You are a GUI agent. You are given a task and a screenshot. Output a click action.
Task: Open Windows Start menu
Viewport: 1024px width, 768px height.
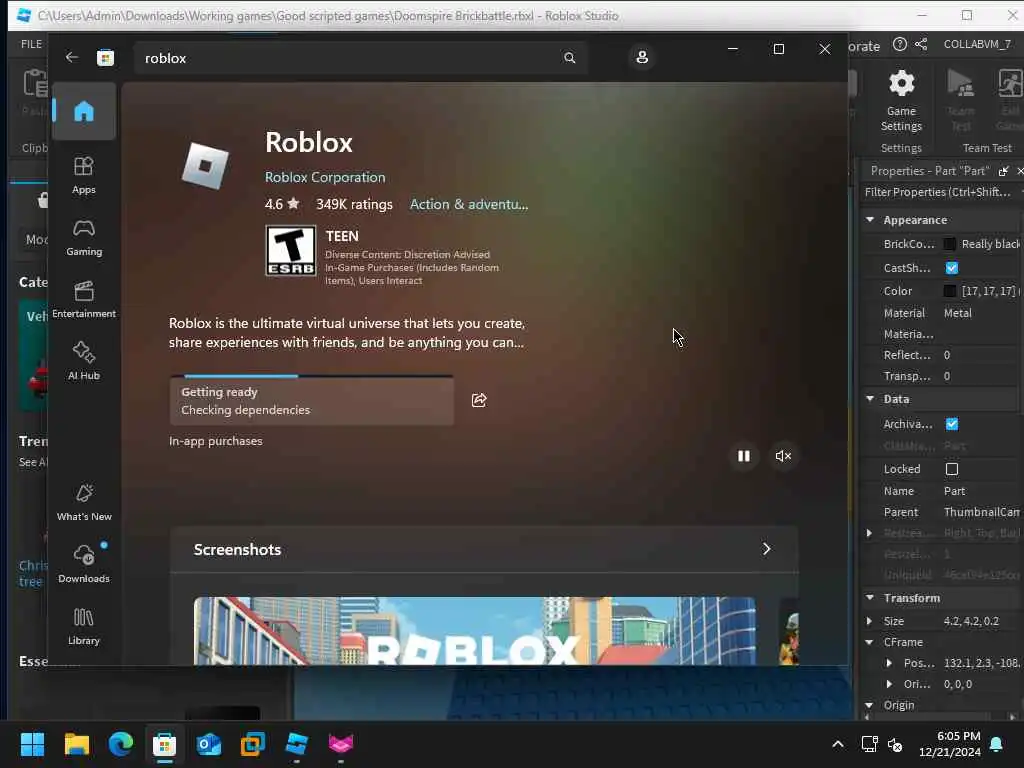pos(32,744)
